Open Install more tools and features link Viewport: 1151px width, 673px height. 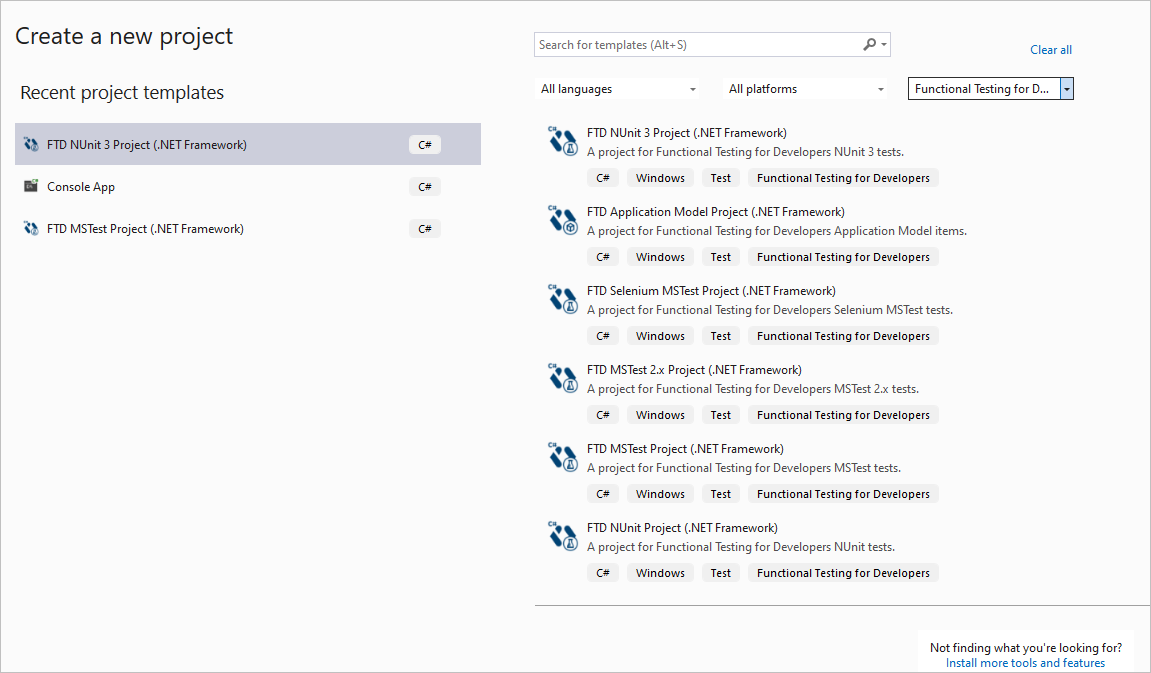pos(1025,663)
